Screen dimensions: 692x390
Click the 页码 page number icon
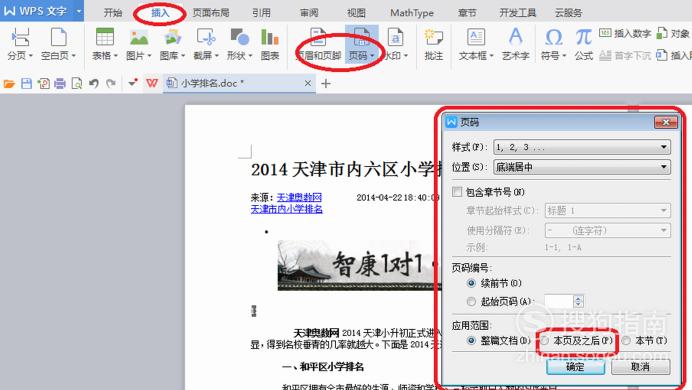tap(361, 38)
